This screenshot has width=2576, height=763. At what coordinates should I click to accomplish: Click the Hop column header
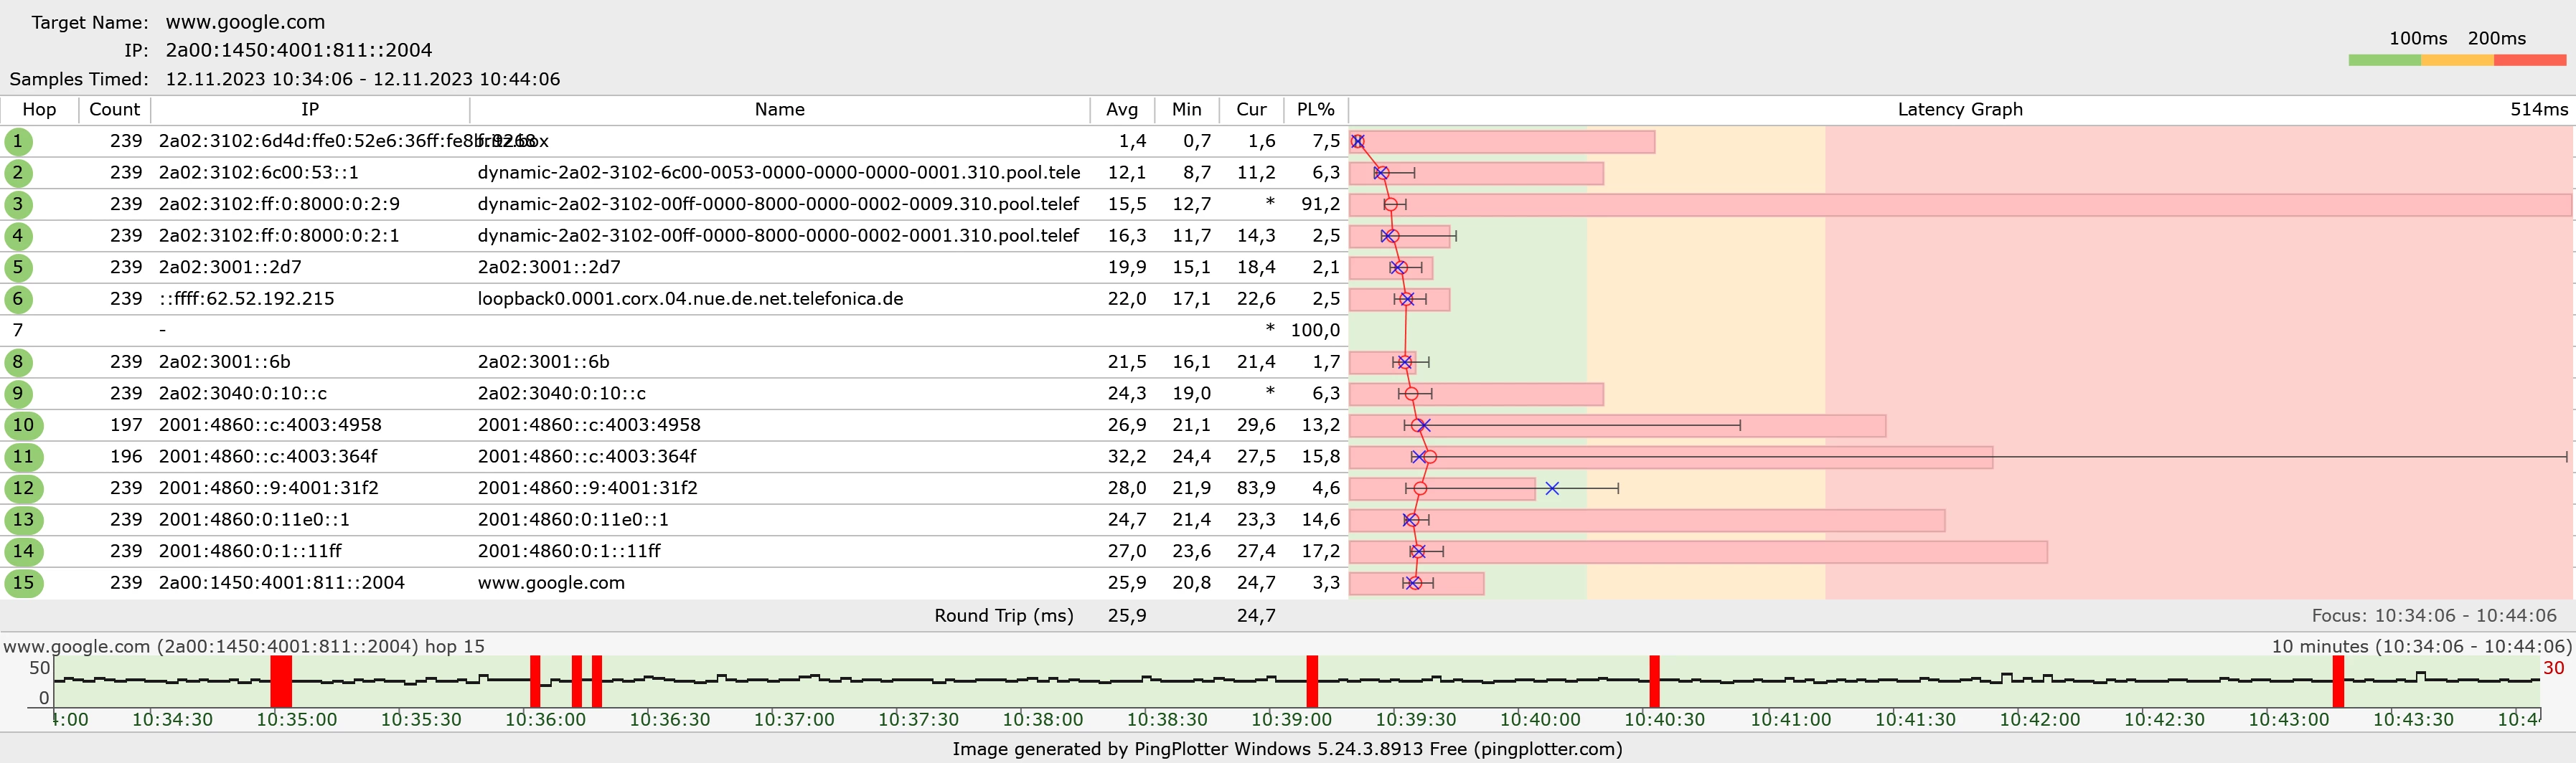tap(39, 110)
